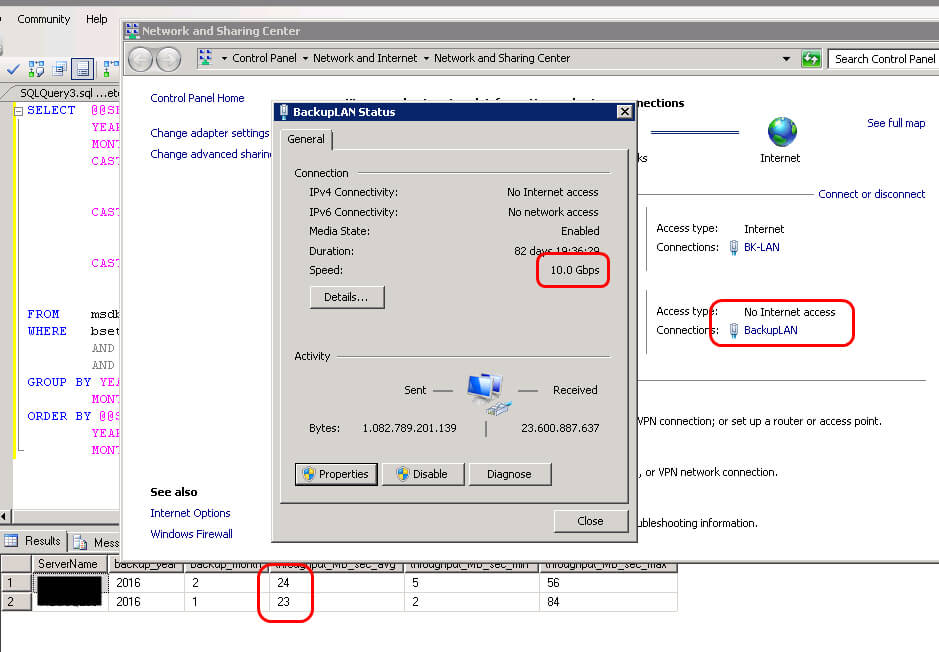939x652 pixels.
Task: Switch to the Messages tab
Action: pos(95,542)
